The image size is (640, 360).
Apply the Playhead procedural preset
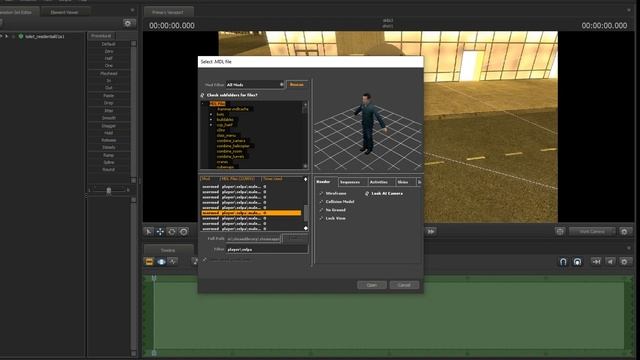pyautogui.click(x=109, y=73)
